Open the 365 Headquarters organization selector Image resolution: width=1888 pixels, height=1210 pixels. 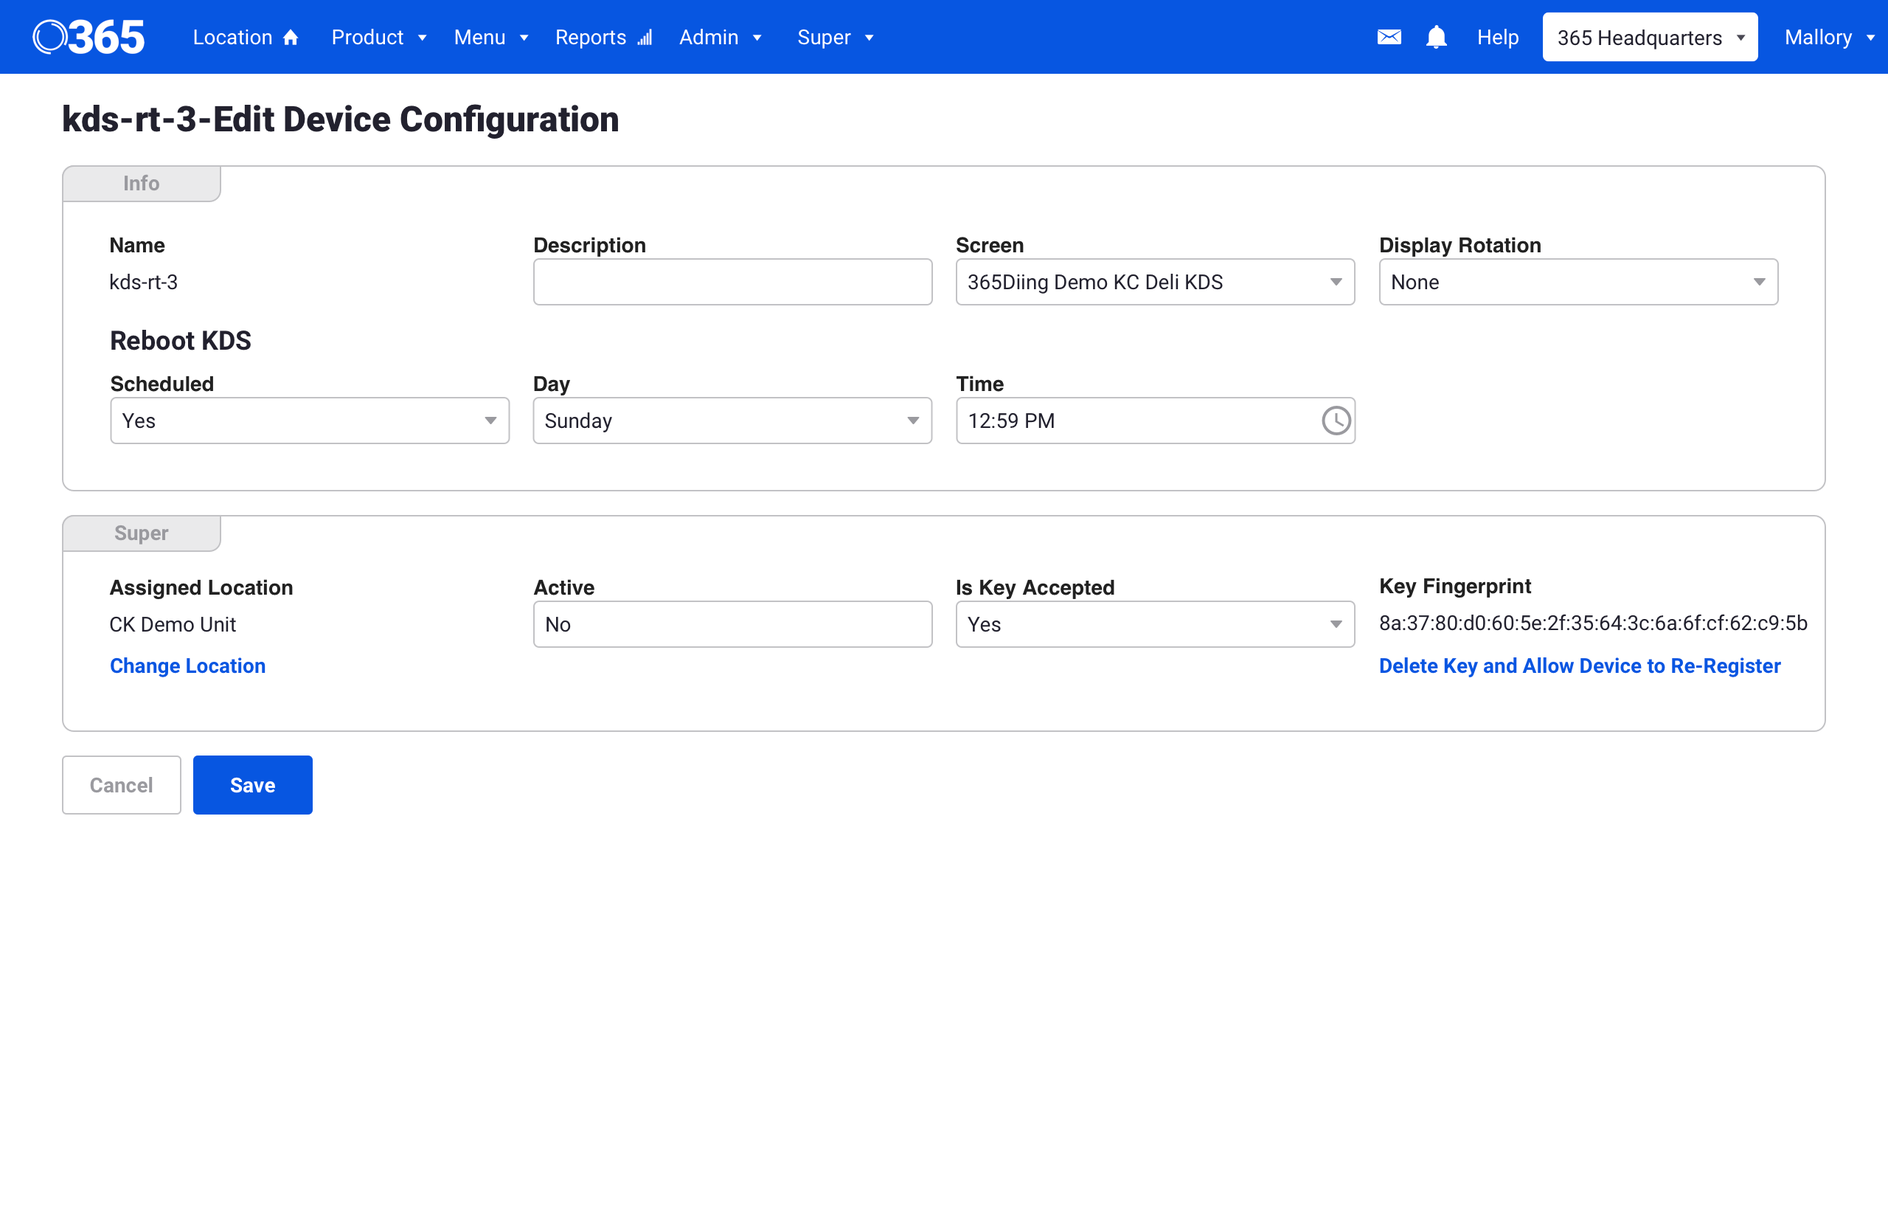1649,37
